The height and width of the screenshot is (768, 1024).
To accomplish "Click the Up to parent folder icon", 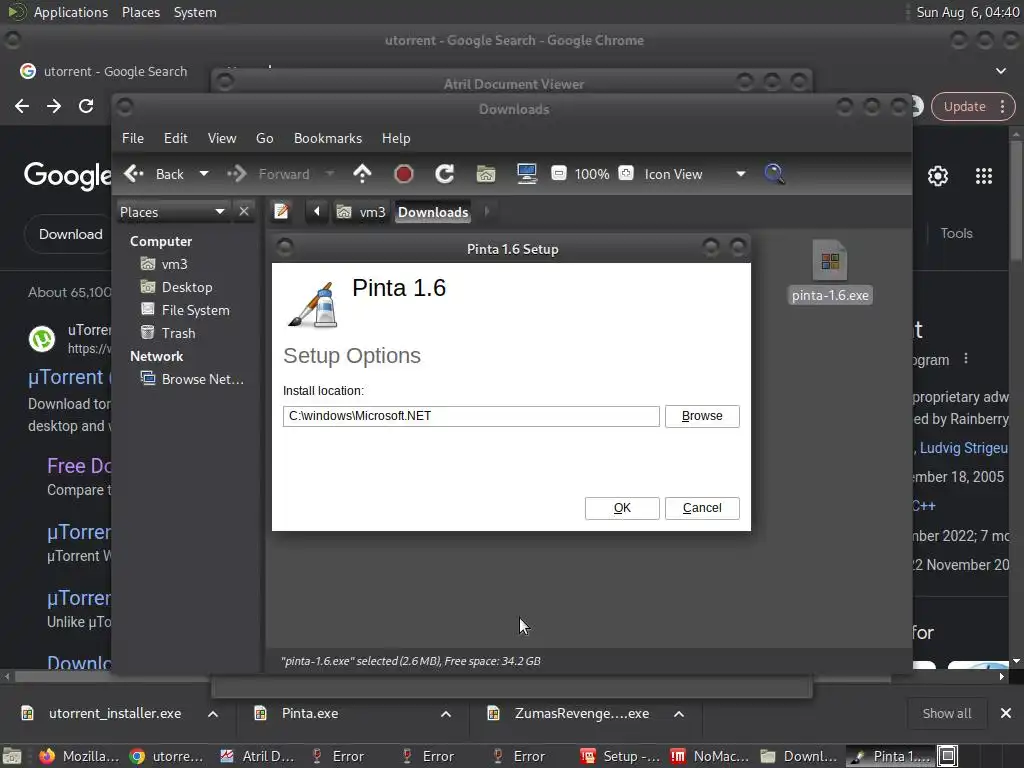I will pyautogui.click(x=362, y=174).
